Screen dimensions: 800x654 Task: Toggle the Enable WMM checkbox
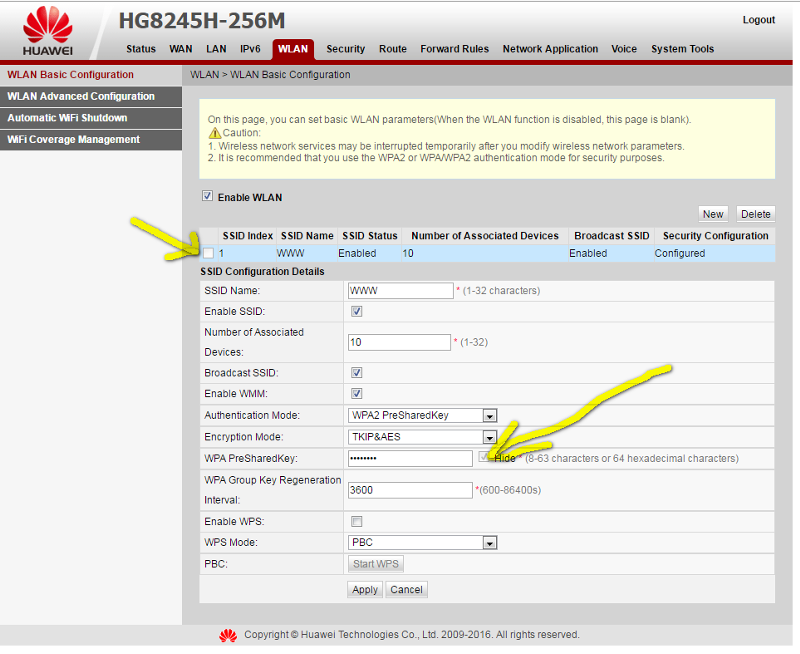coord(357,393)
